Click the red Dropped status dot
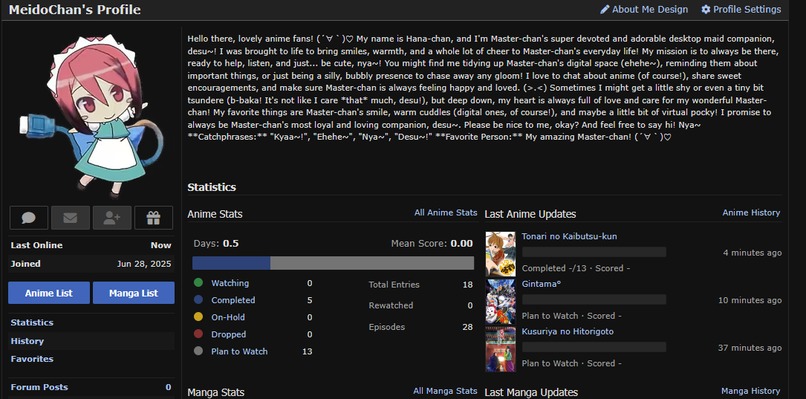806x399 pixels. (198, 334)
